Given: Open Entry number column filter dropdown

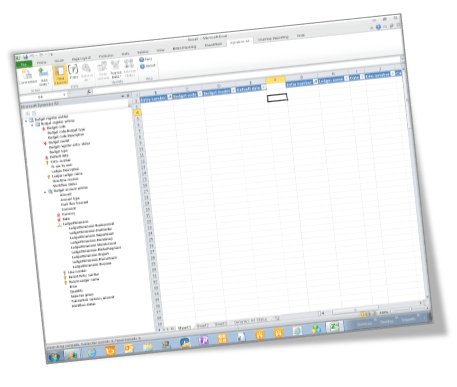Looking at the screenshot, I should pyautogui.click(x=169, y=97).
